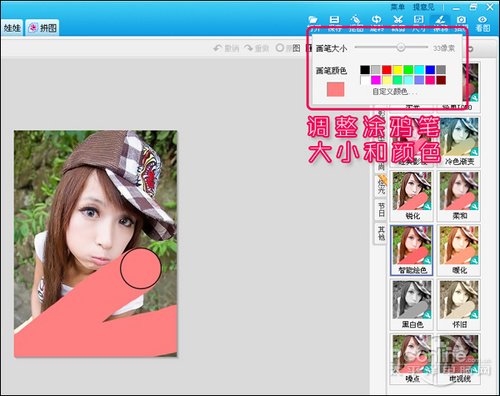Pick the mint green brush color swatch
This screenshot has height=396, width=500.
click(398, 80)
